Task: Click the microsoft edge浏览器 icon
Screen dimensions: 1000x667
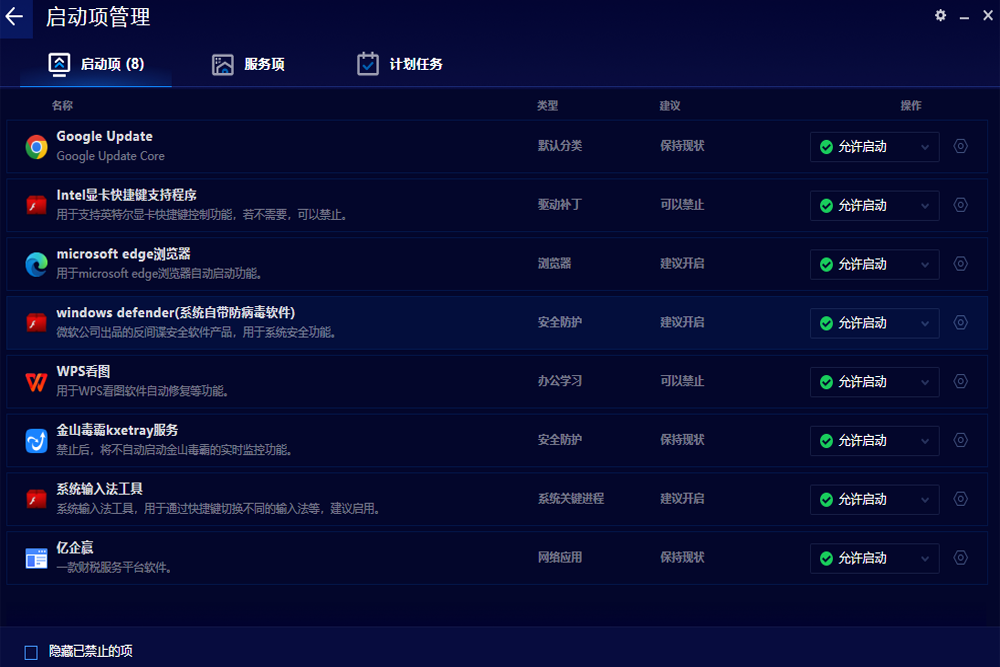Action: tap(37, 264)
